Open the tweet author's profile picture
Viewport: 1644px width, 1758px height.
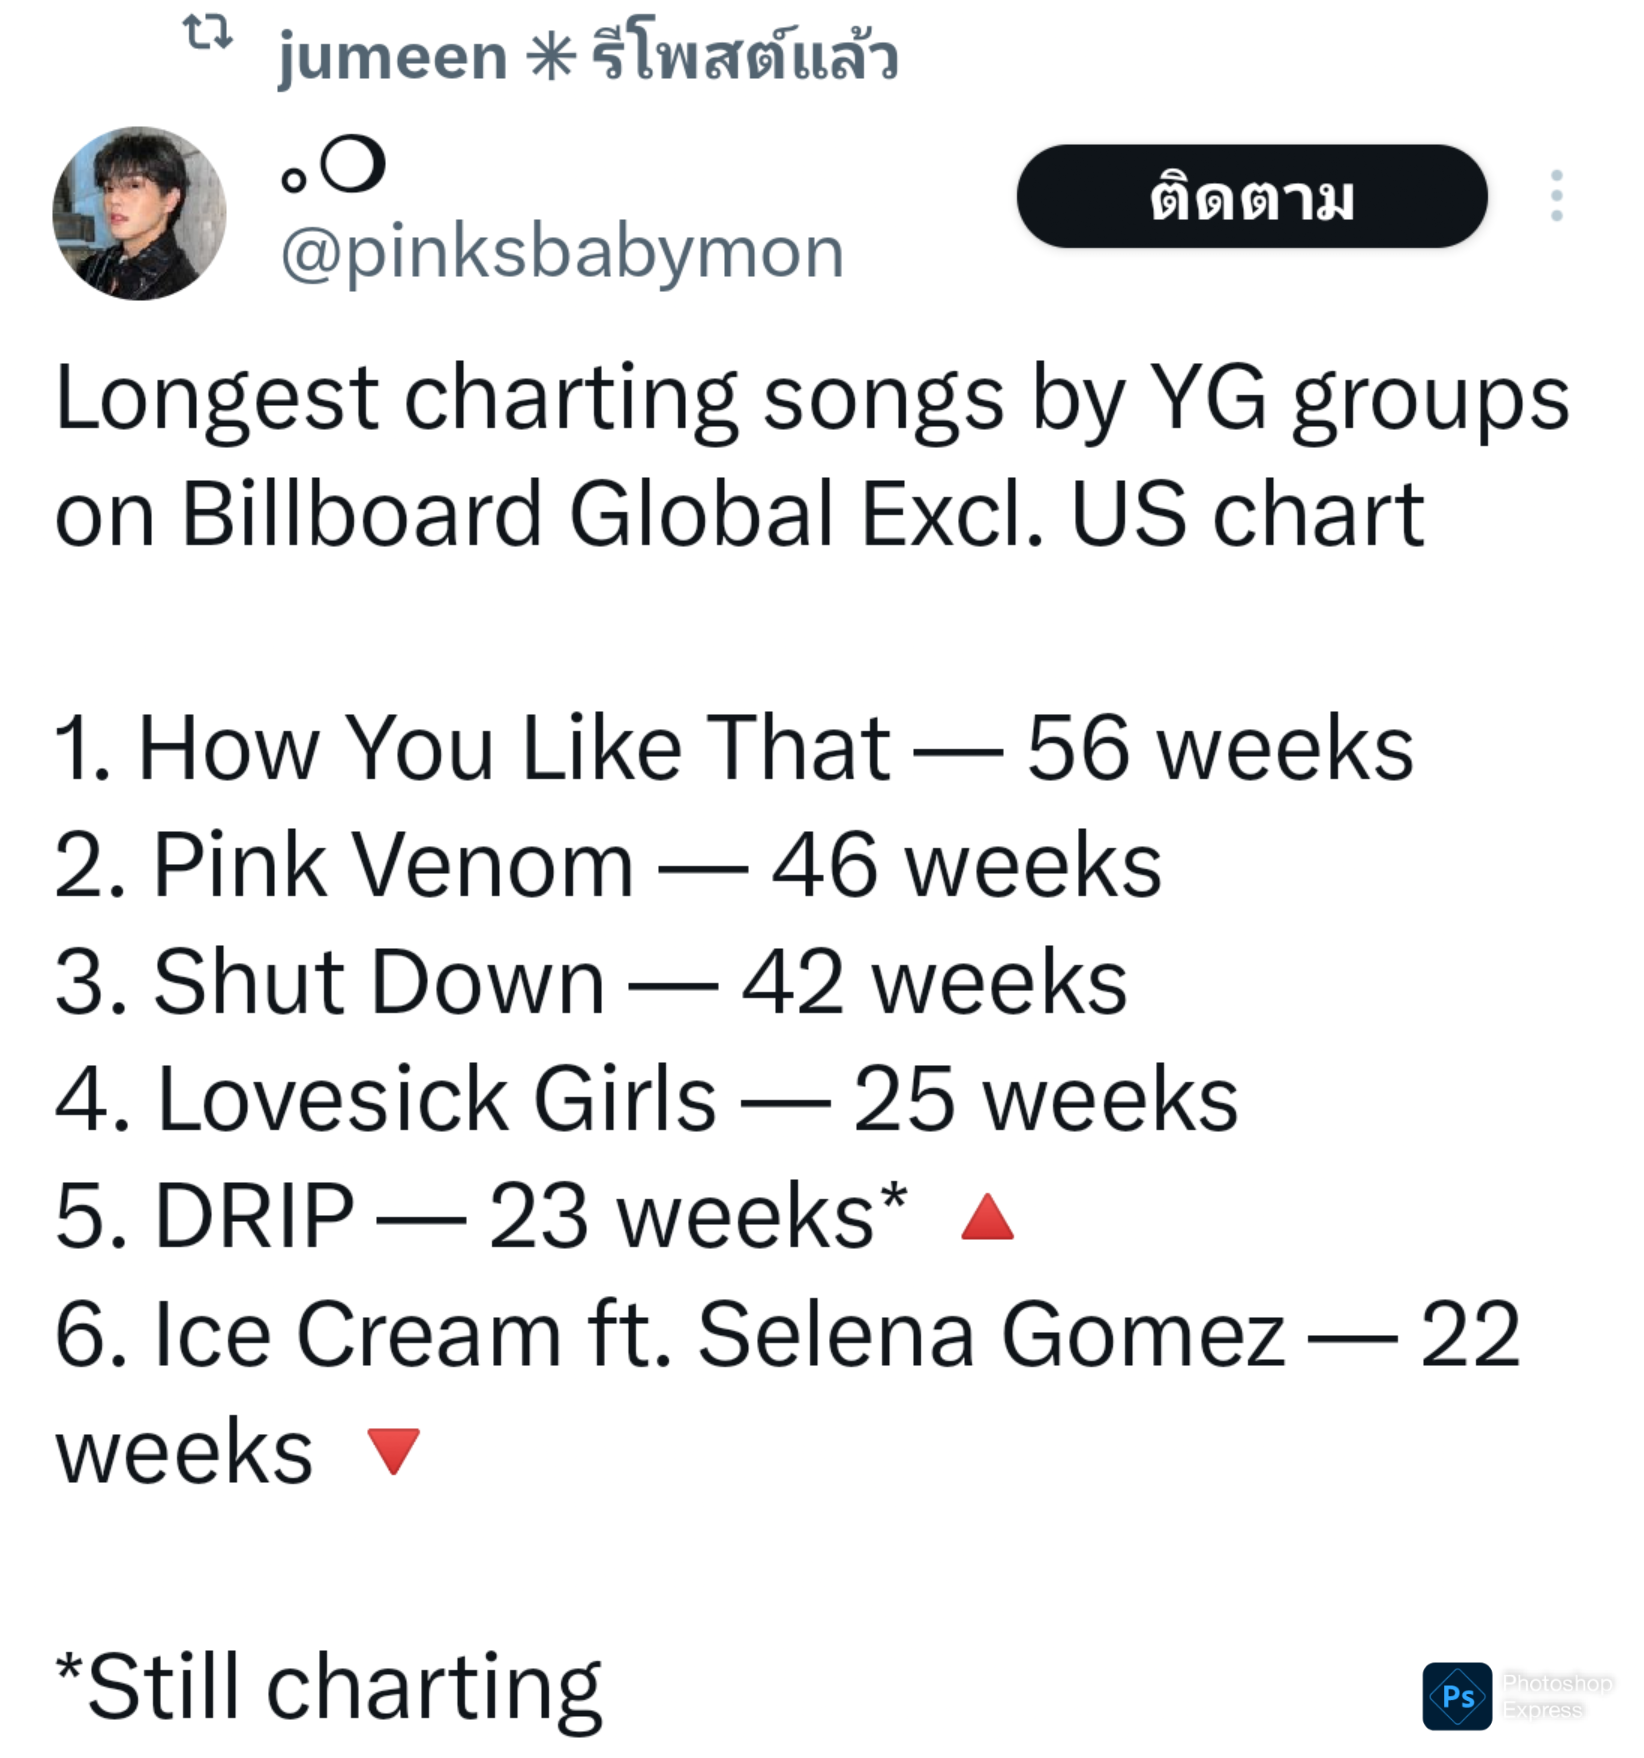pyautogui.click(x=139, y=213)
